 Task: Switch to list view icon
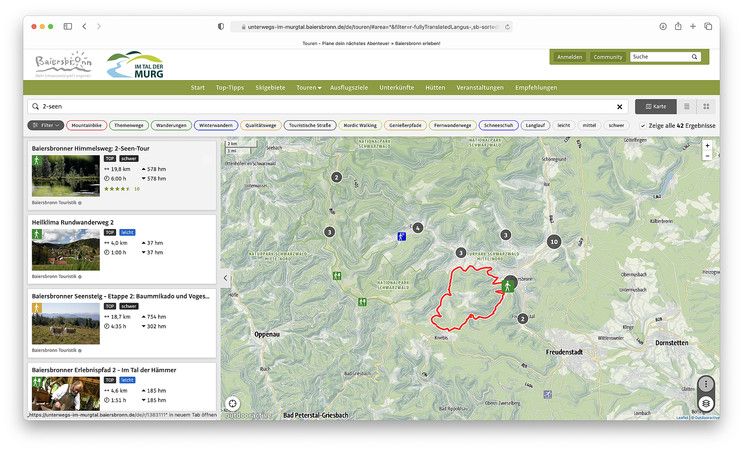point(687,107)
